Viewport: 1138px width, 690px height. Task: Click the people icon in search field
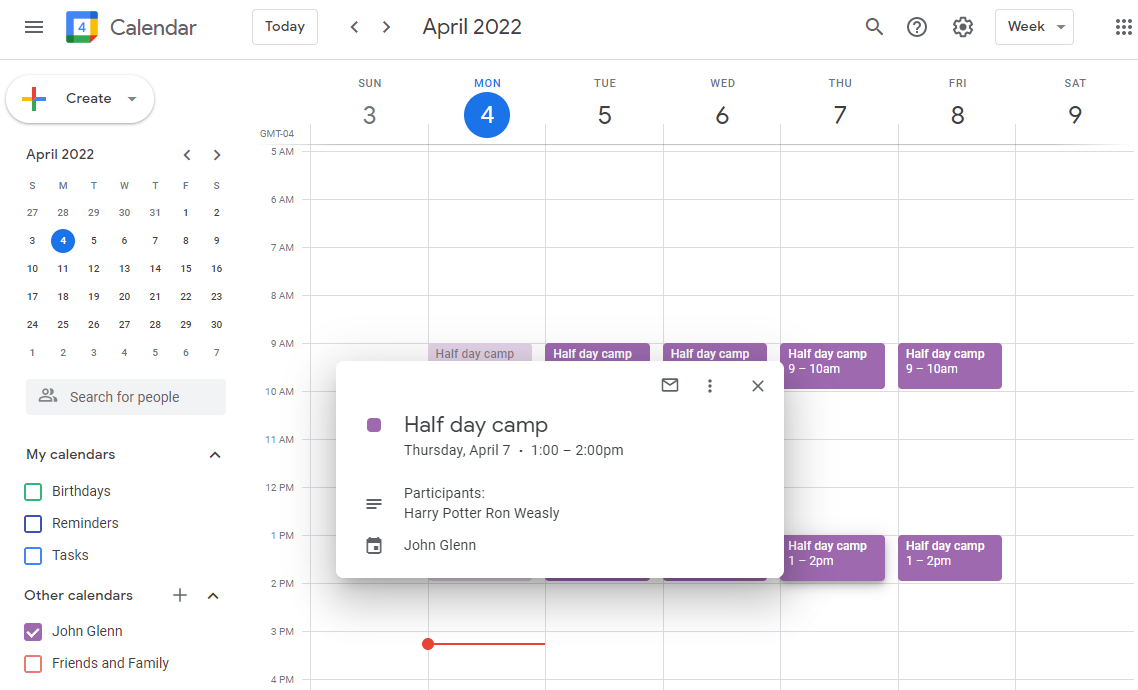click(48, 395)
